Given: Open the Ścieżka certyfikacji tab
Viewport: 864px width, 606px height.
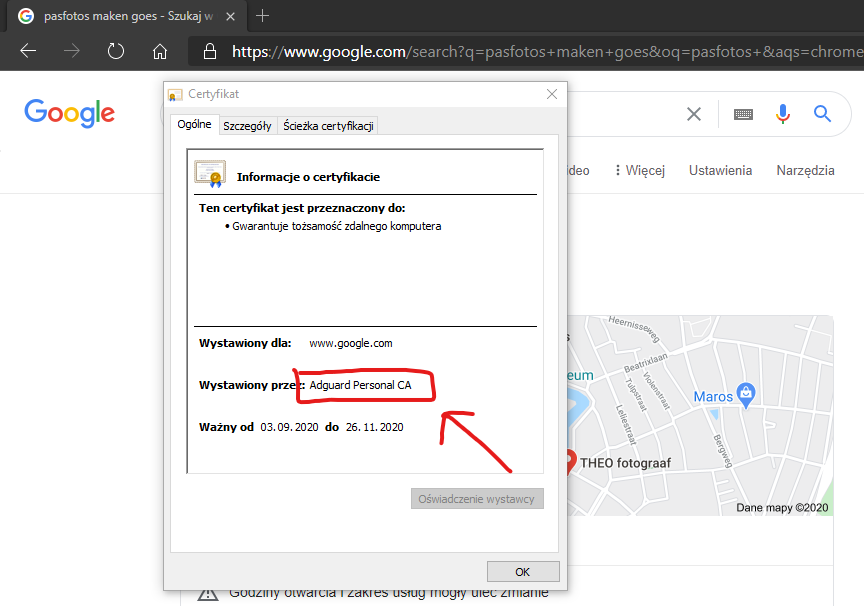Looking at the screenshot, I should pyautogui.click(x=328, y=126).
